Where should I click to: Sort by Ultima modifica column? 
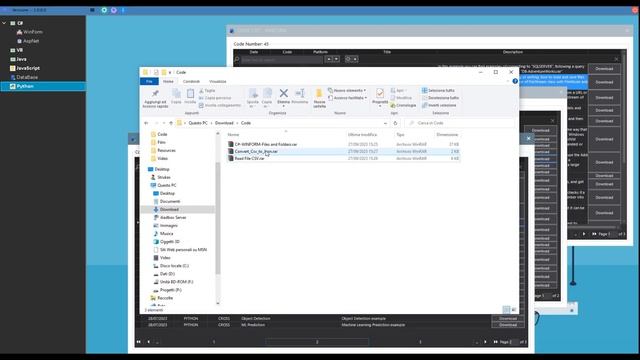362,135
